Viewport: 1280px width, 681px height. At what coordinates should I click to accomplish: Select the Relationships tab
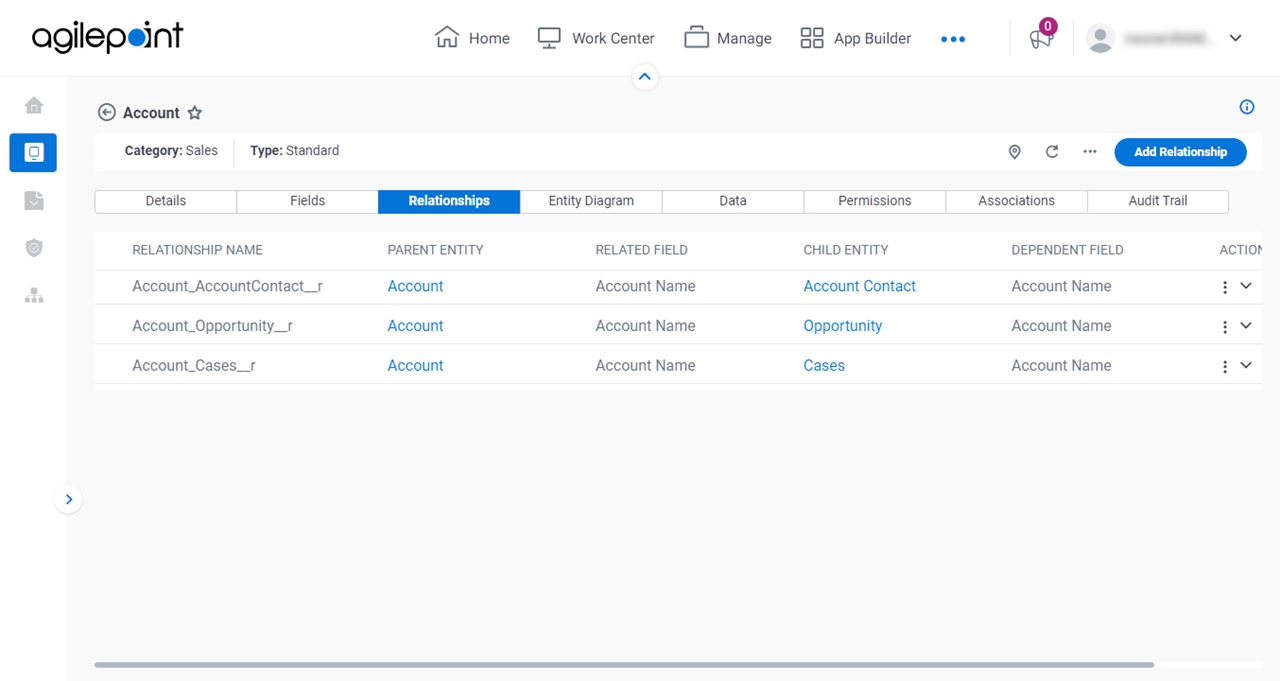[449, 201]
